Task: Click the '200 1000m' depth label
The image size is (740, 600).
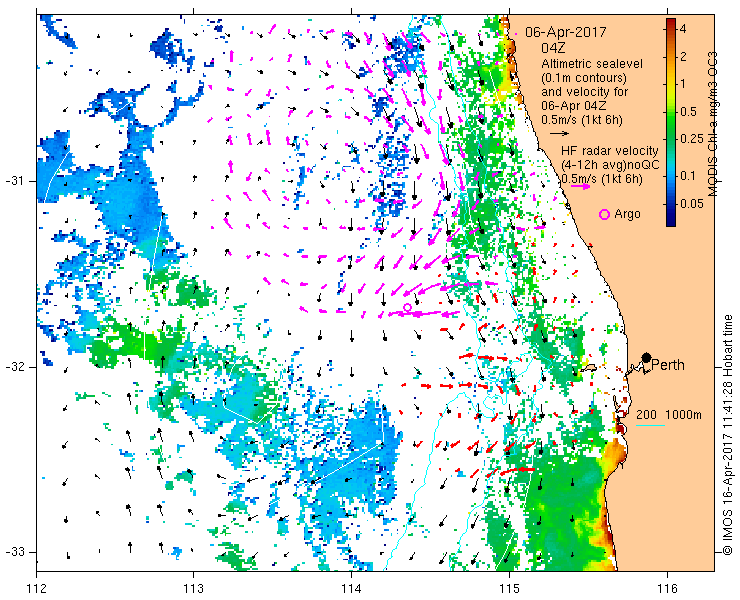Action: click(669, 415)
